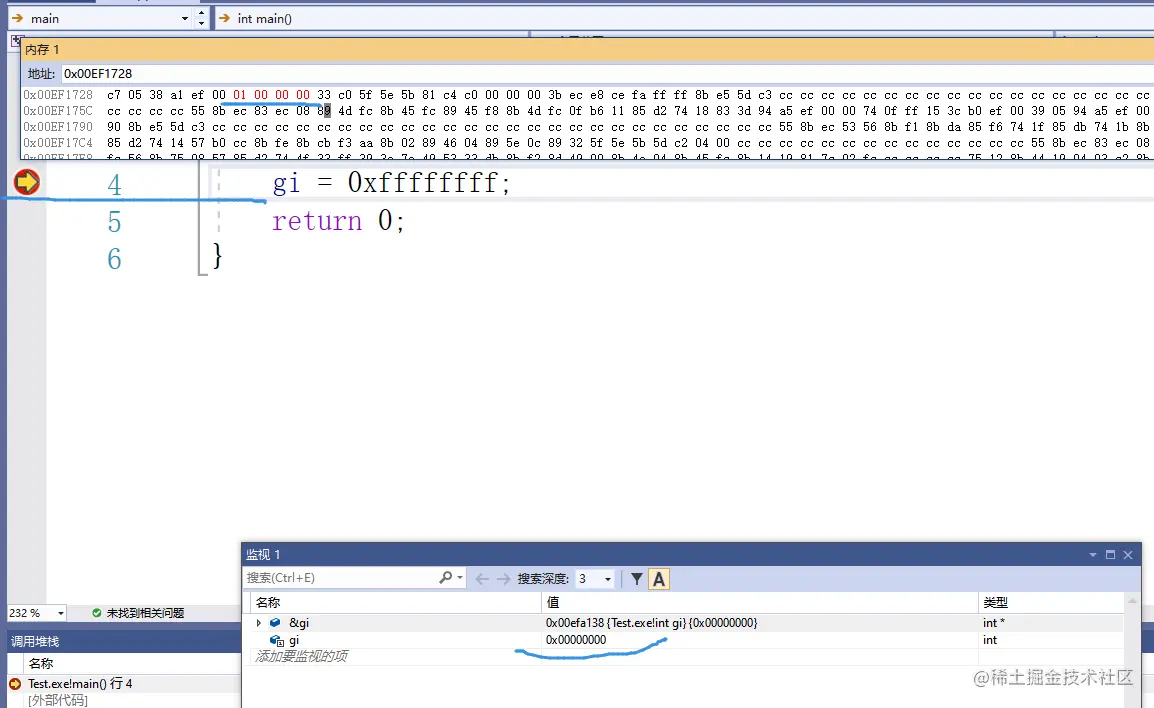Open the 232 % zoom level dropdown
1154x708 pixels.
[x=60, y=613]
